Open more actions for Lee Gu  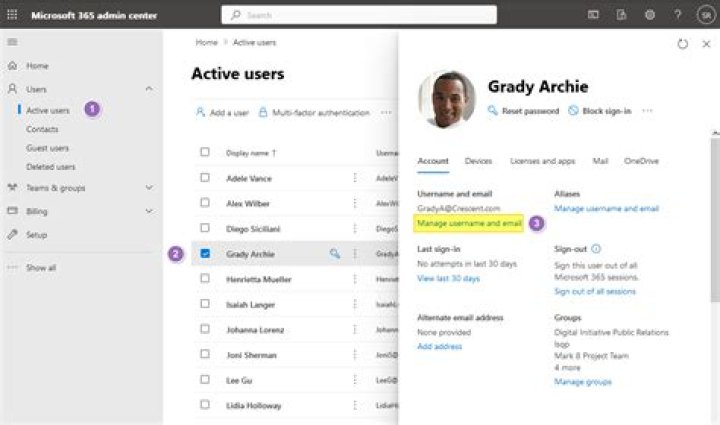[355, 380]
